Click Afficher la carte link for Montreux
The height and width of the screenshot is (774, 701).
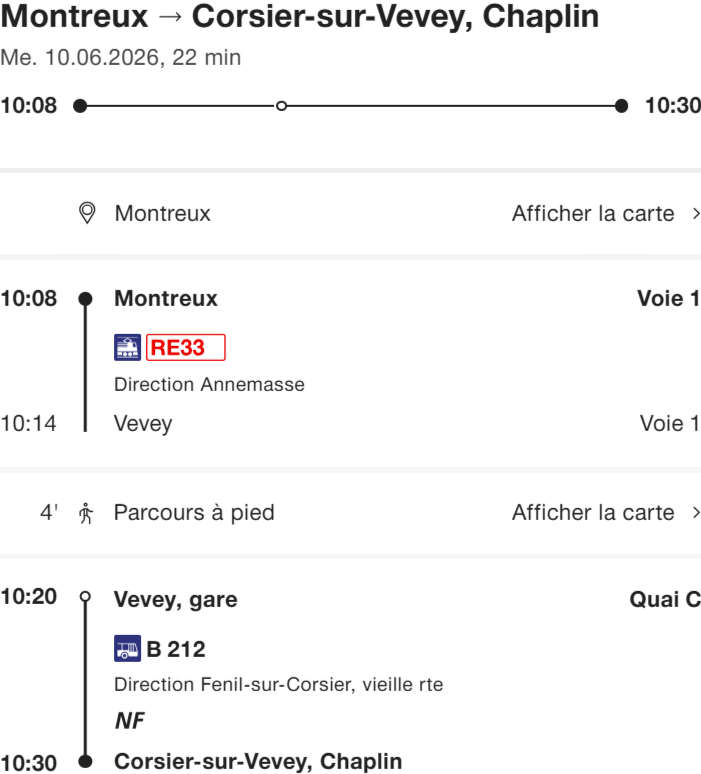pos(593,214)
